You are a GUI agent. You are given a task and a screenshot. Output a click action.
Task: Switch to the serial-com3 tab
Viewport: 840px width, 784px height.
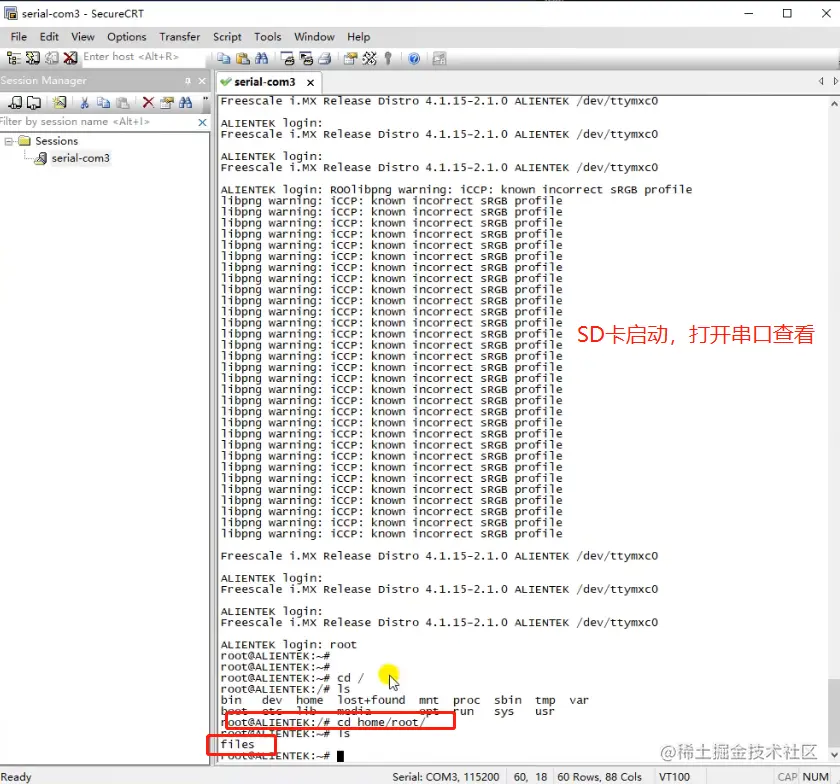tap(265, 82)
